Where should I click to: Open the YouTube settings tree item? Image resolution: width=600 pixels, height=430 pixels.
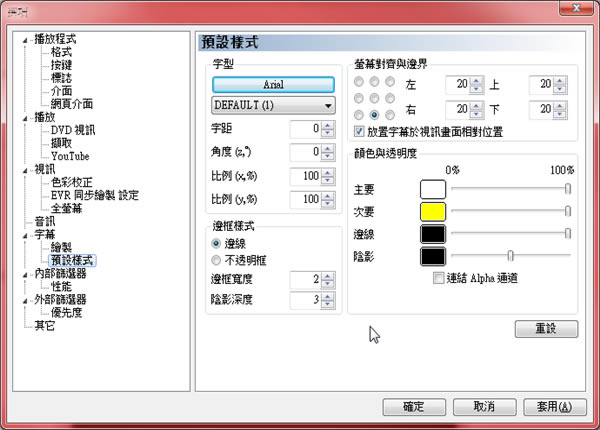click(x=72, y=156)
